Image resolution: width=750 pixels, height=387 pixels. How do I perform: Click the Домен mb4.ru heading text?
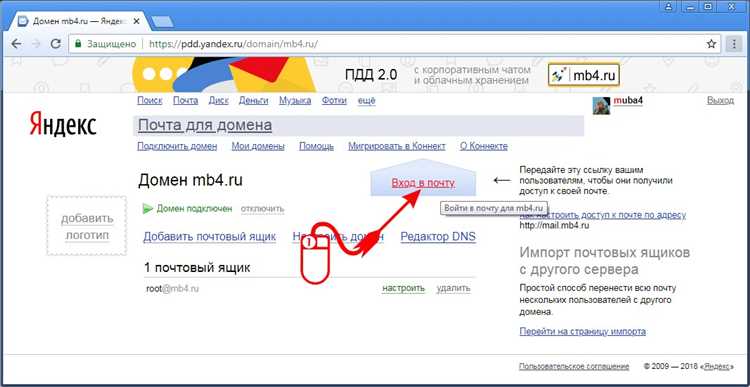point(190,180)
